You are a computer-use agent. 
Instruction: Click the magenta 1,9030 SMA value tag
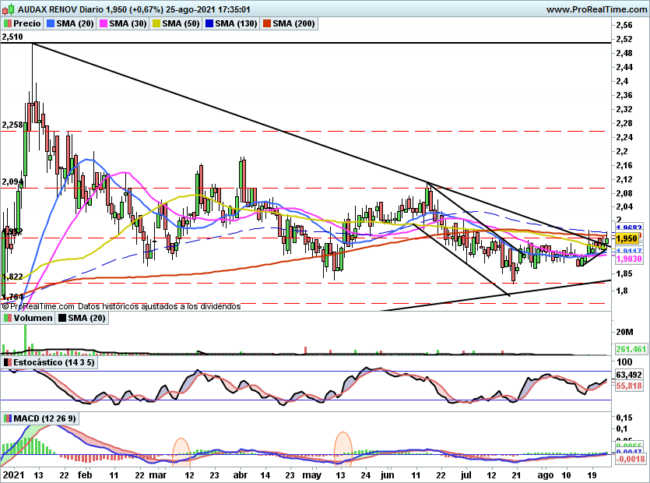point(629,259)
